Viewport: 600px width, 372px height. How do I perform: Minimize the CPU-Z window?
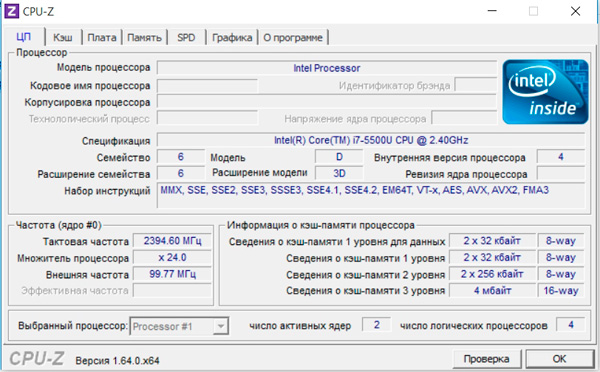(x=492, y=11)
